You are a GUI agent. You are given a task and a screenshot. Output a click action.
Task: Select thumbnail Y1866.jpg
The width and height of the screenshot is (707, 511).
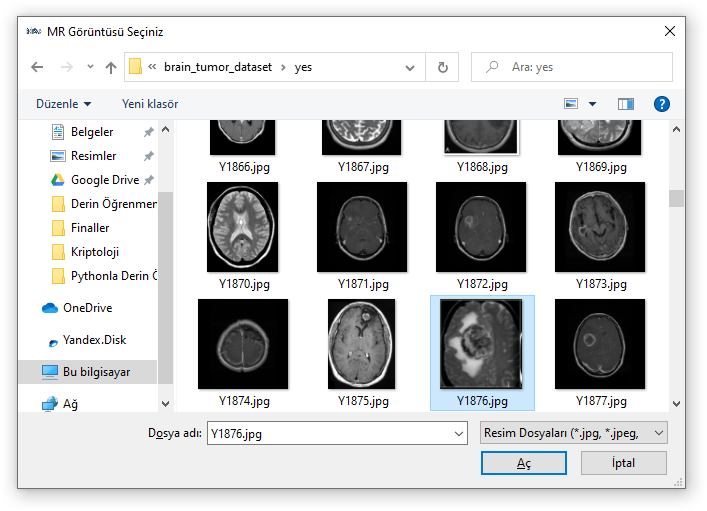coord(243,138)
